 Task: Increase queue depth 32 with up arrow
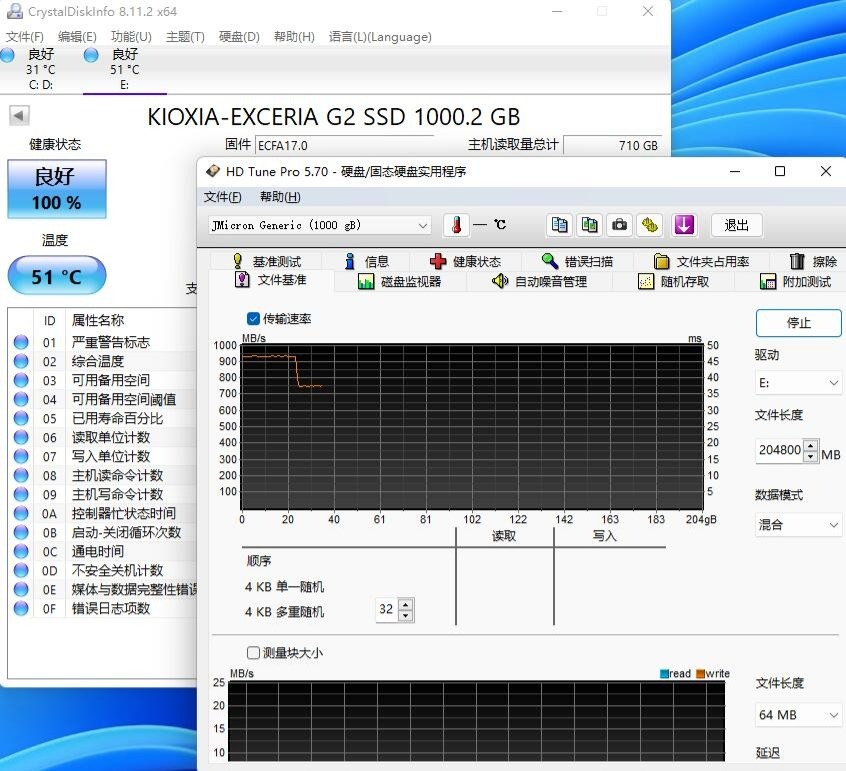click(x=406, y=604)
